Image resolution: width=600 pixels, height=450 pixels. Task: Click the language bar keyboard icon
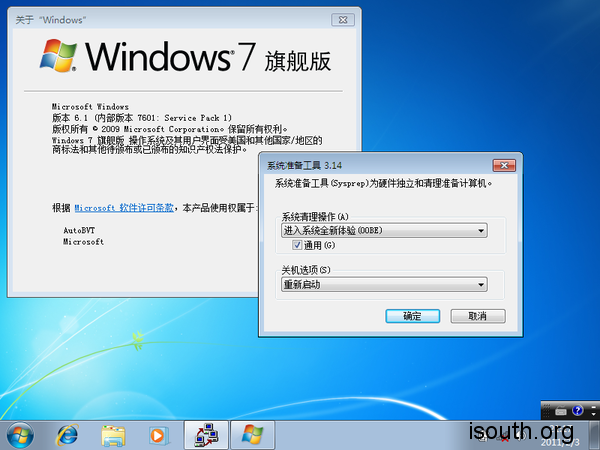pyautogui.click(x=560, y=410)
